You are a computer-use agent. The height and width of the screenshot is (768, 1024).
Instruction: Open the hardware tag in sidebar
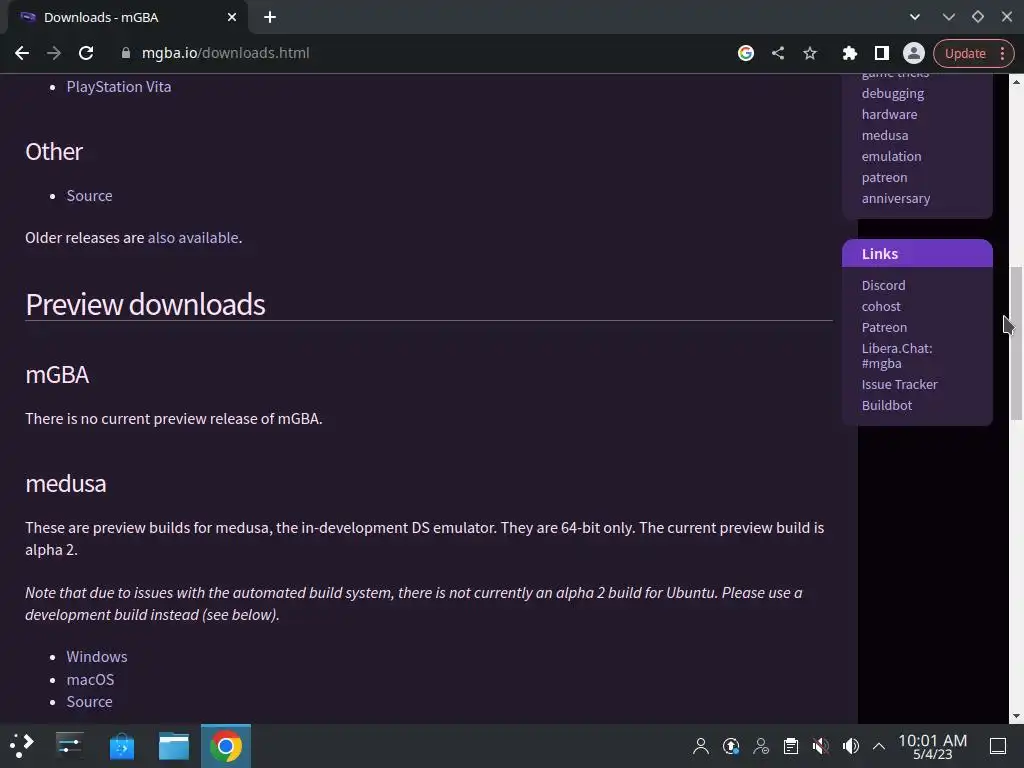(889, 114)
